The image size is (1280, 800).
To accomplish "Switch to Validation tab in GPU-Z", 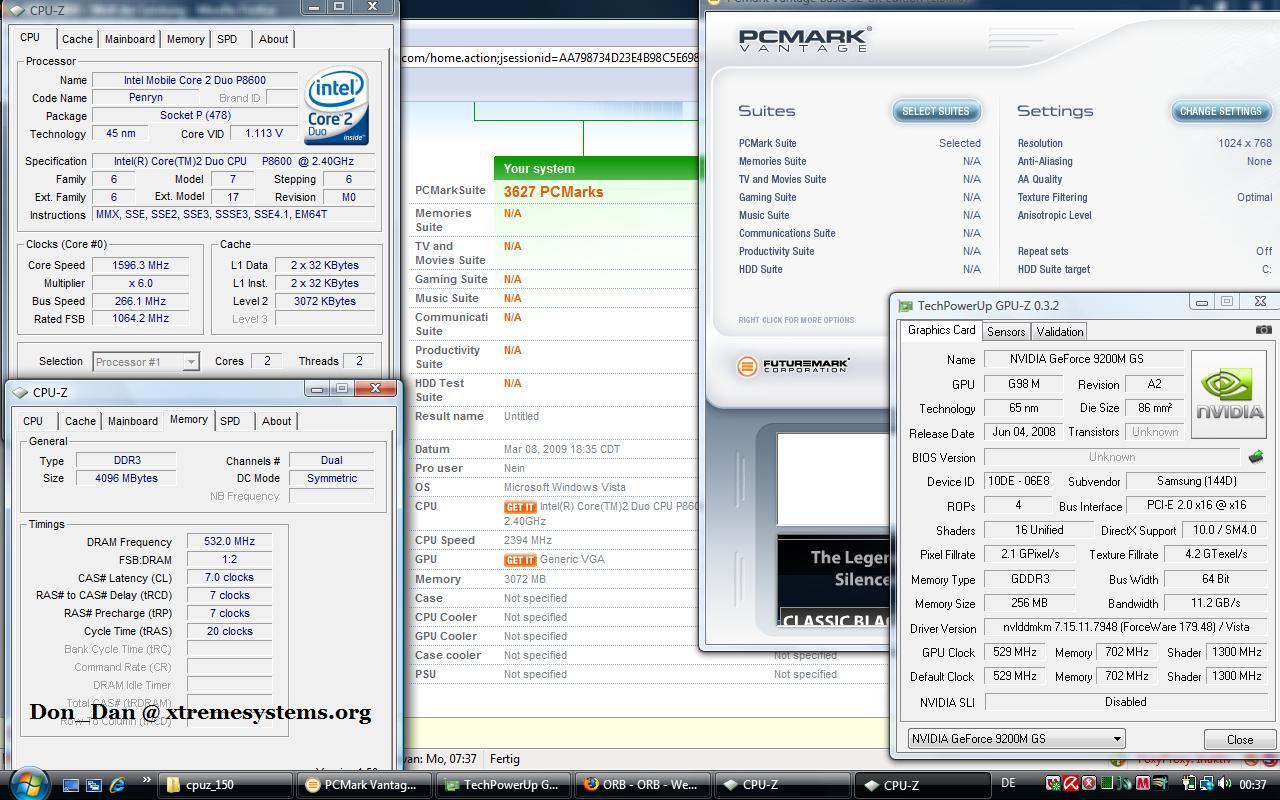I will pyautogui.click(x=1059, y=331).
